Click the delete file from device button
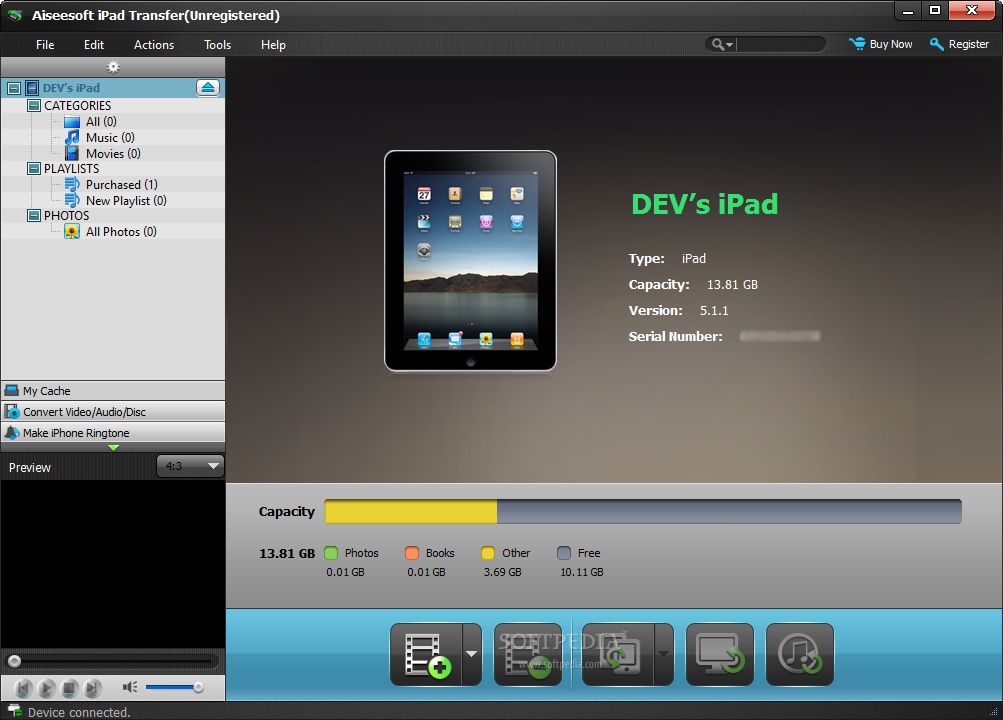The image size is (1003, 720). pos(528,654)
